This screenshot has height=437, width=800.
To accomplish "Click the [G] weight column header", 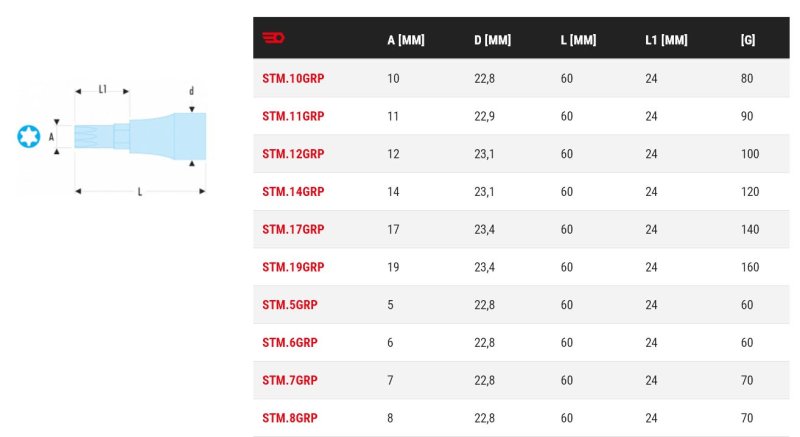I will pos(748,40).
